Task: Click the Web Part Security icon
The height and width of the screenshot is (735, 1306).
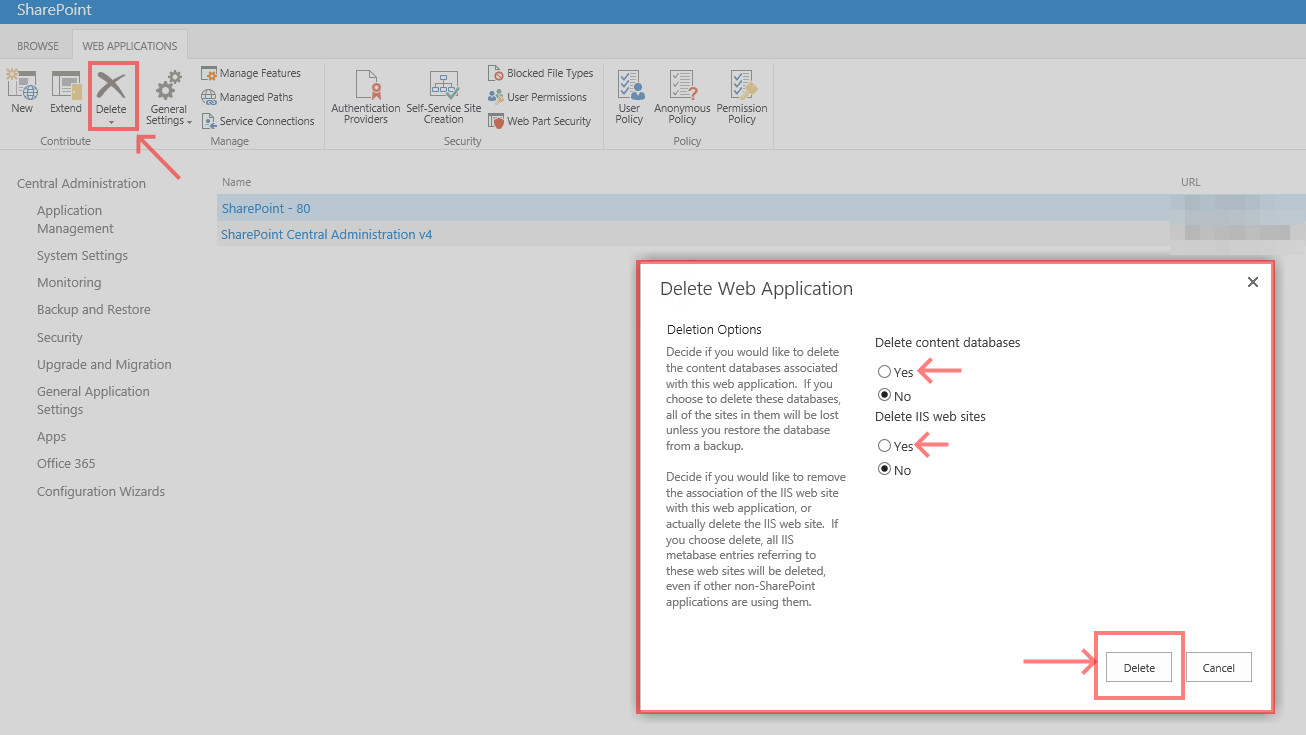Action: pos(496,121)
